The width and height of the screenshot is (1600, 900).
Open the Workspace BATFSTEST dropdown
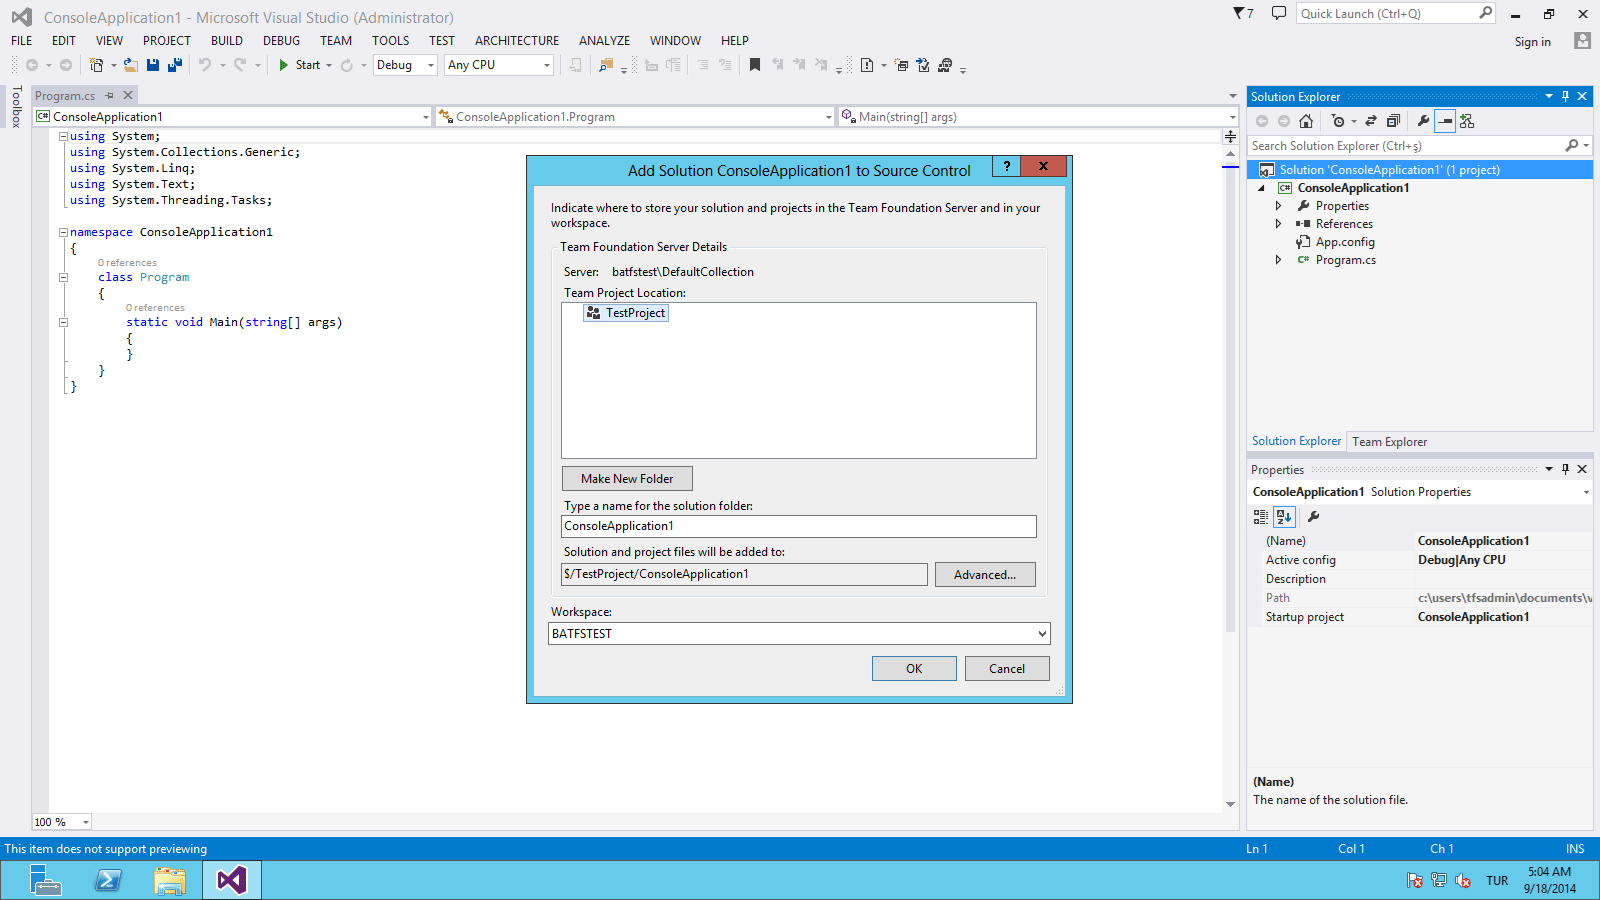coord(1042,634)
